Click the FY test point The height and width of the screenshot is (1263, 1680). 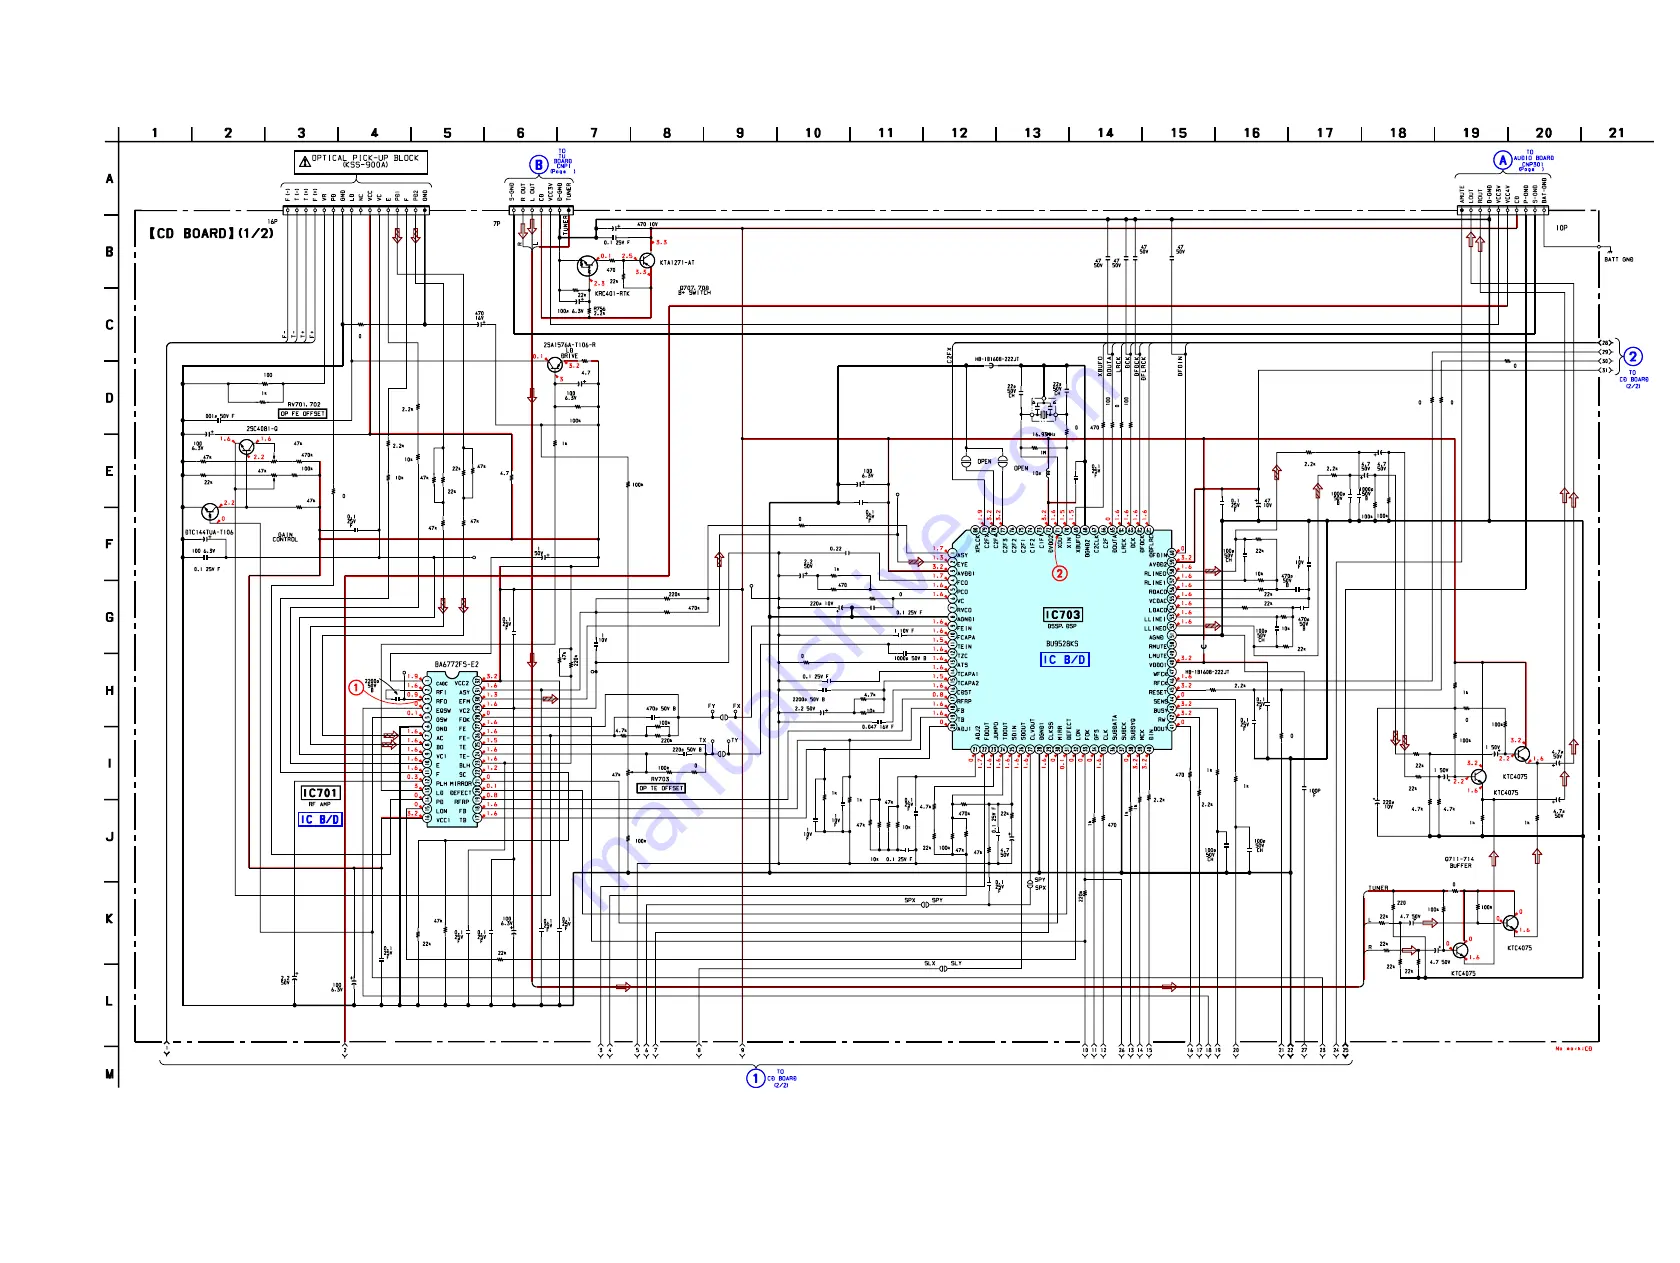(x=712, y=713)
